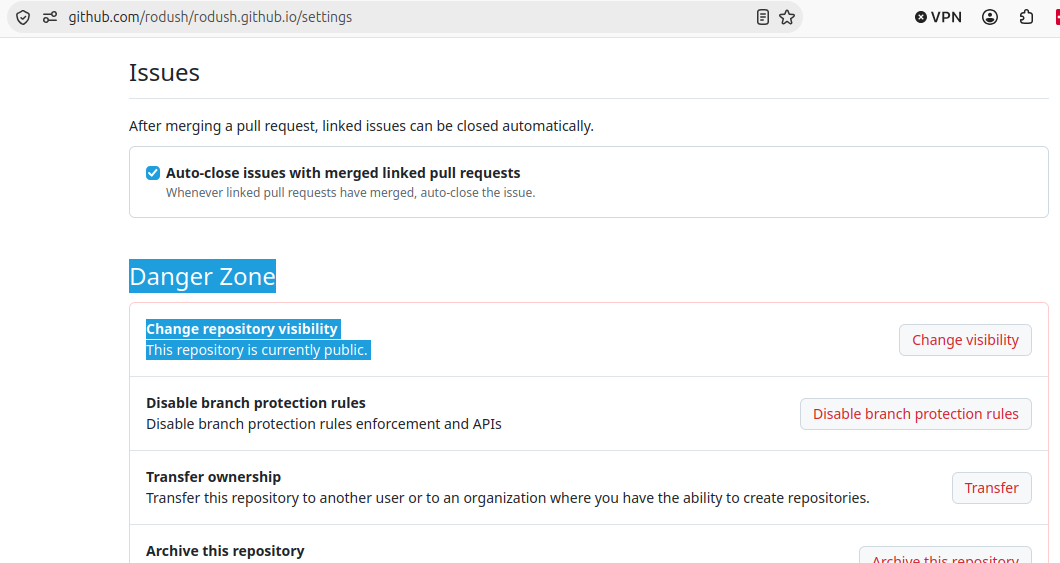Click the github.com URL address field

coord(406,18)
